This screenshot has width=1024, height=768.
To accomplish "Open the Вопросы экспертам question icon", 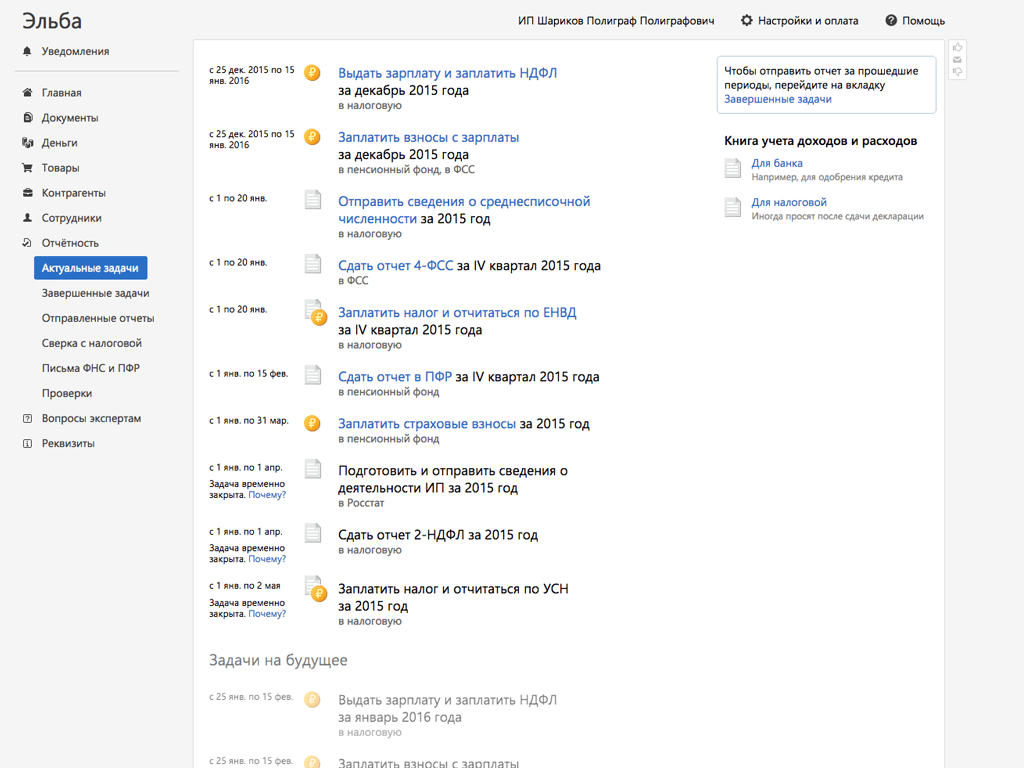I will (x=27, y=418).
